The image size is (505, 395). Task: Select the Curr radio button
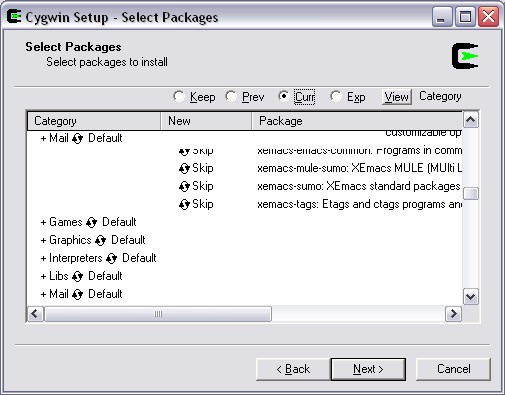[284, 97]
